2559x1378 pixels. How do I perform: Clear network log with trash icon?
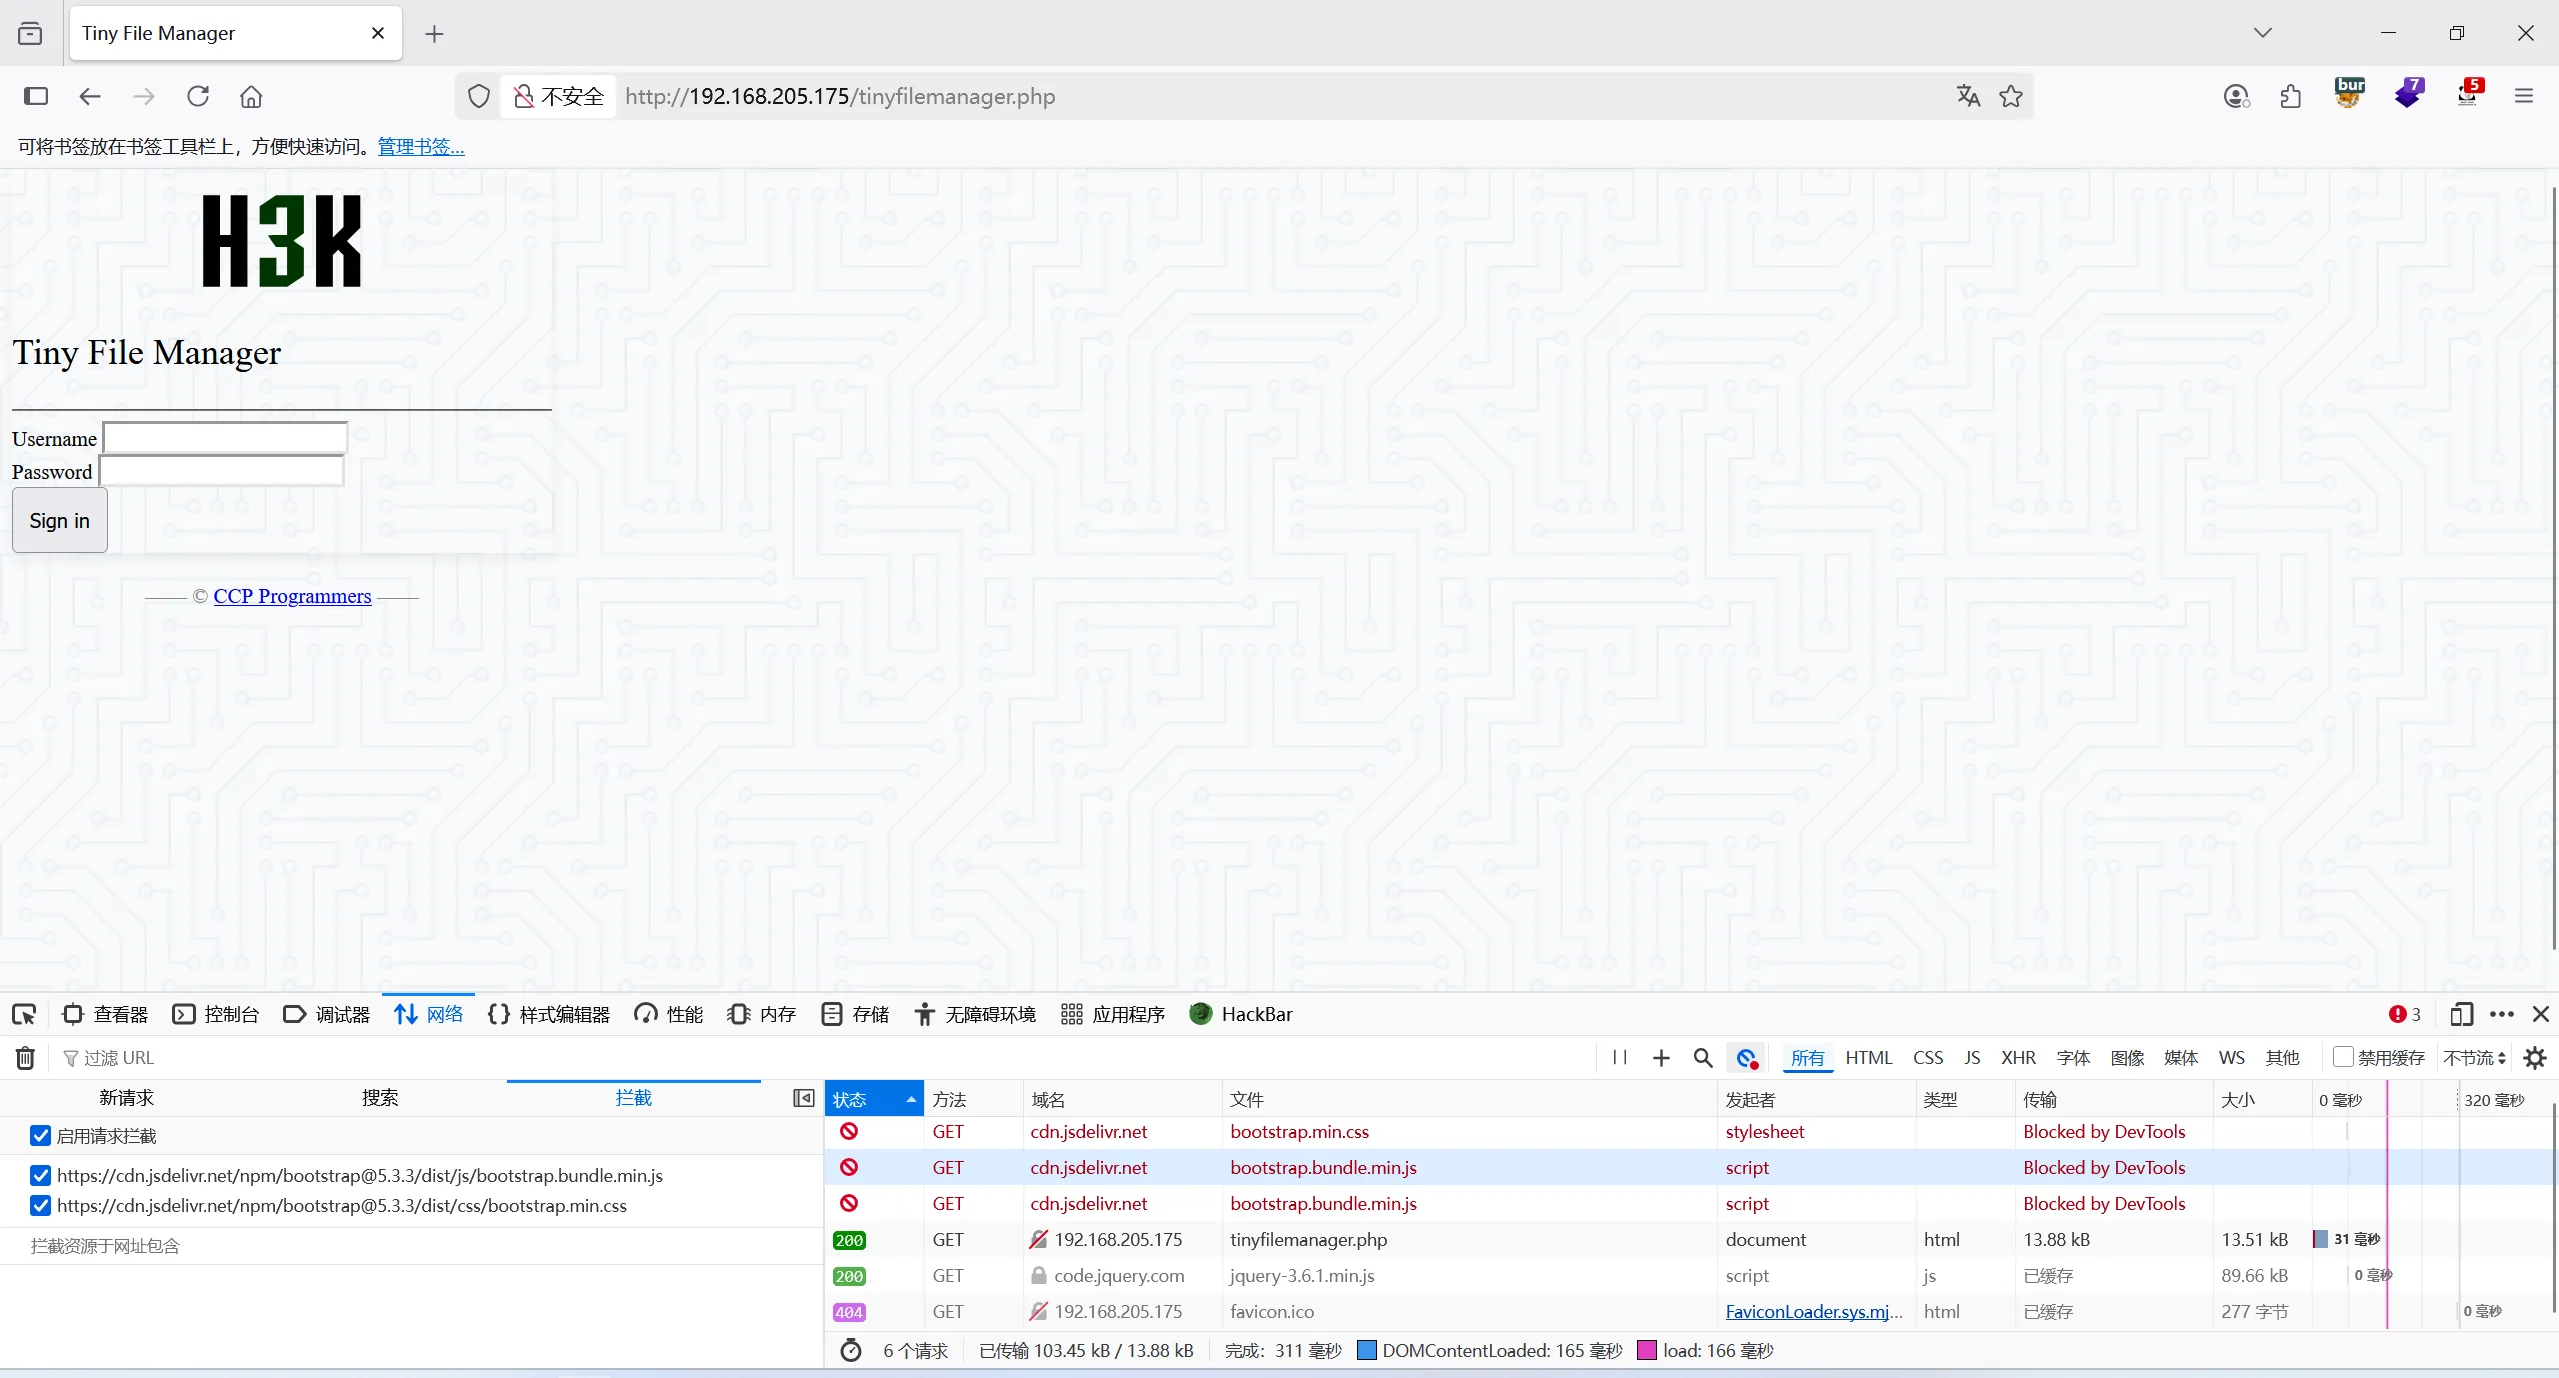click(x=25, y=1057)
